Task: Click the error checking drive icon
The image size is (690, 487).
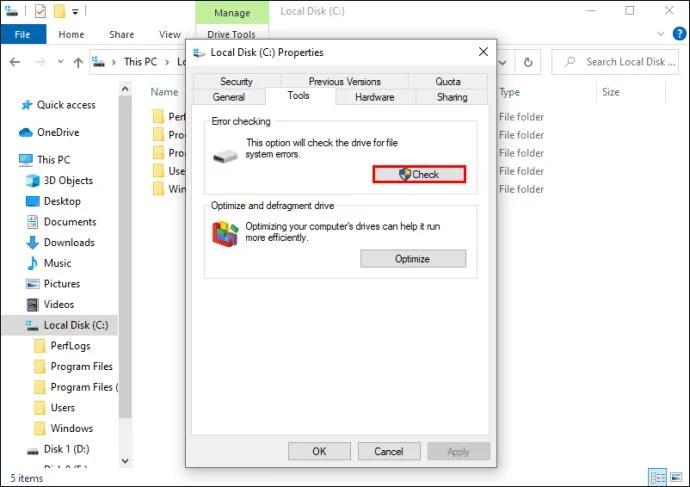Action: (x=225, y=156)
